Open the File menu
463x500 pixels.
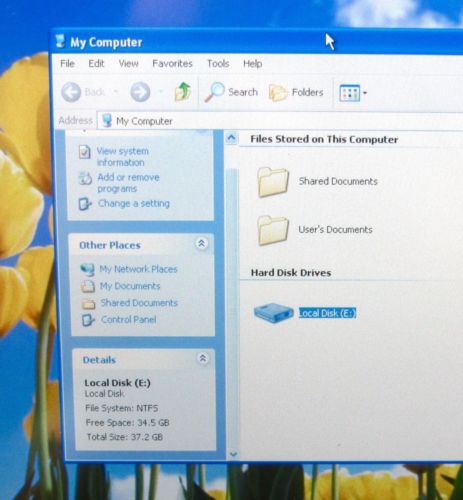[x=67, y=63]
